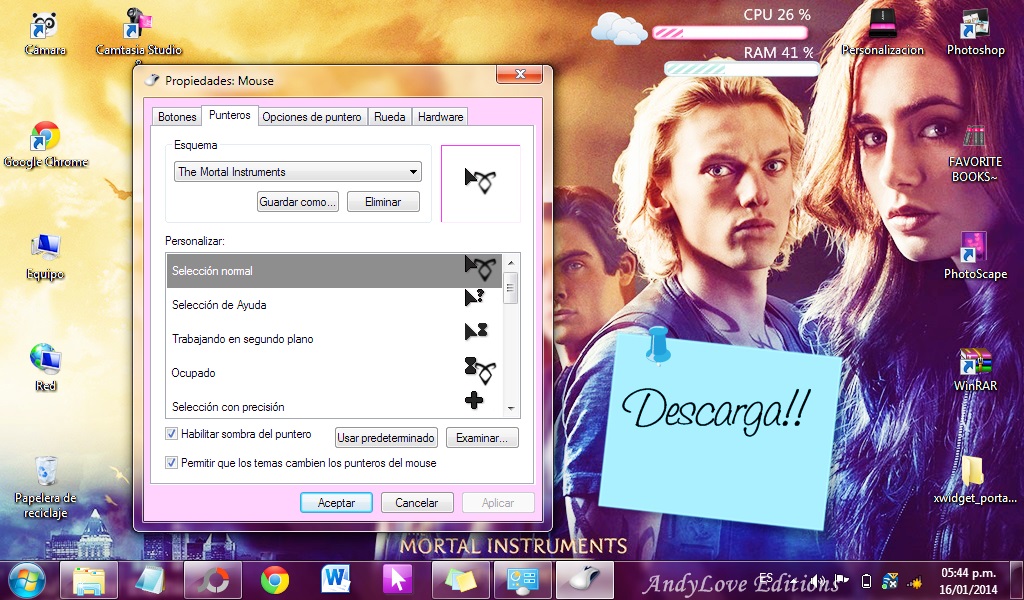Select the Ocupado pointer row
Screen dimensions: 1024x600
click(334, 373)
